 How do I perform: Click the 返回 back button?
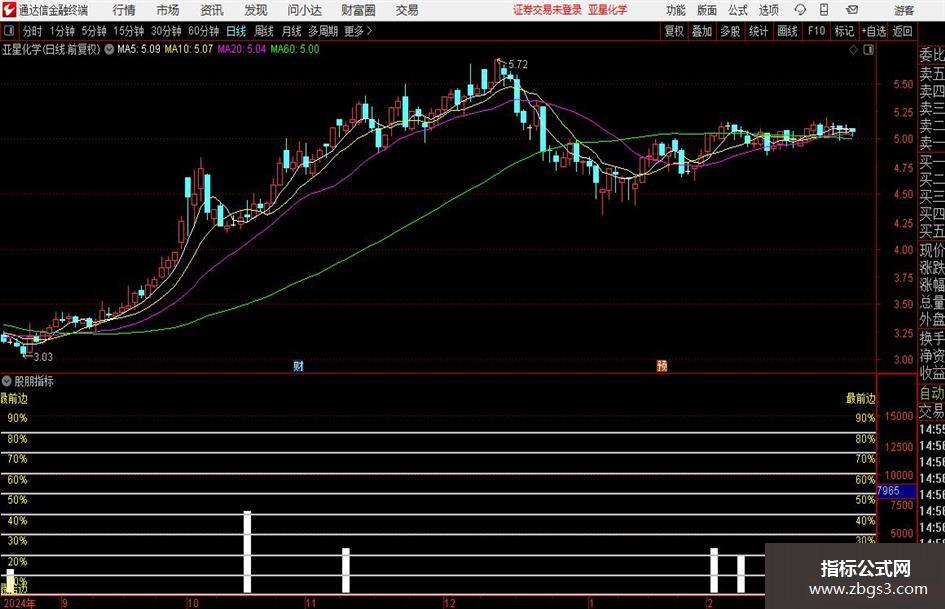pos(902,31)
